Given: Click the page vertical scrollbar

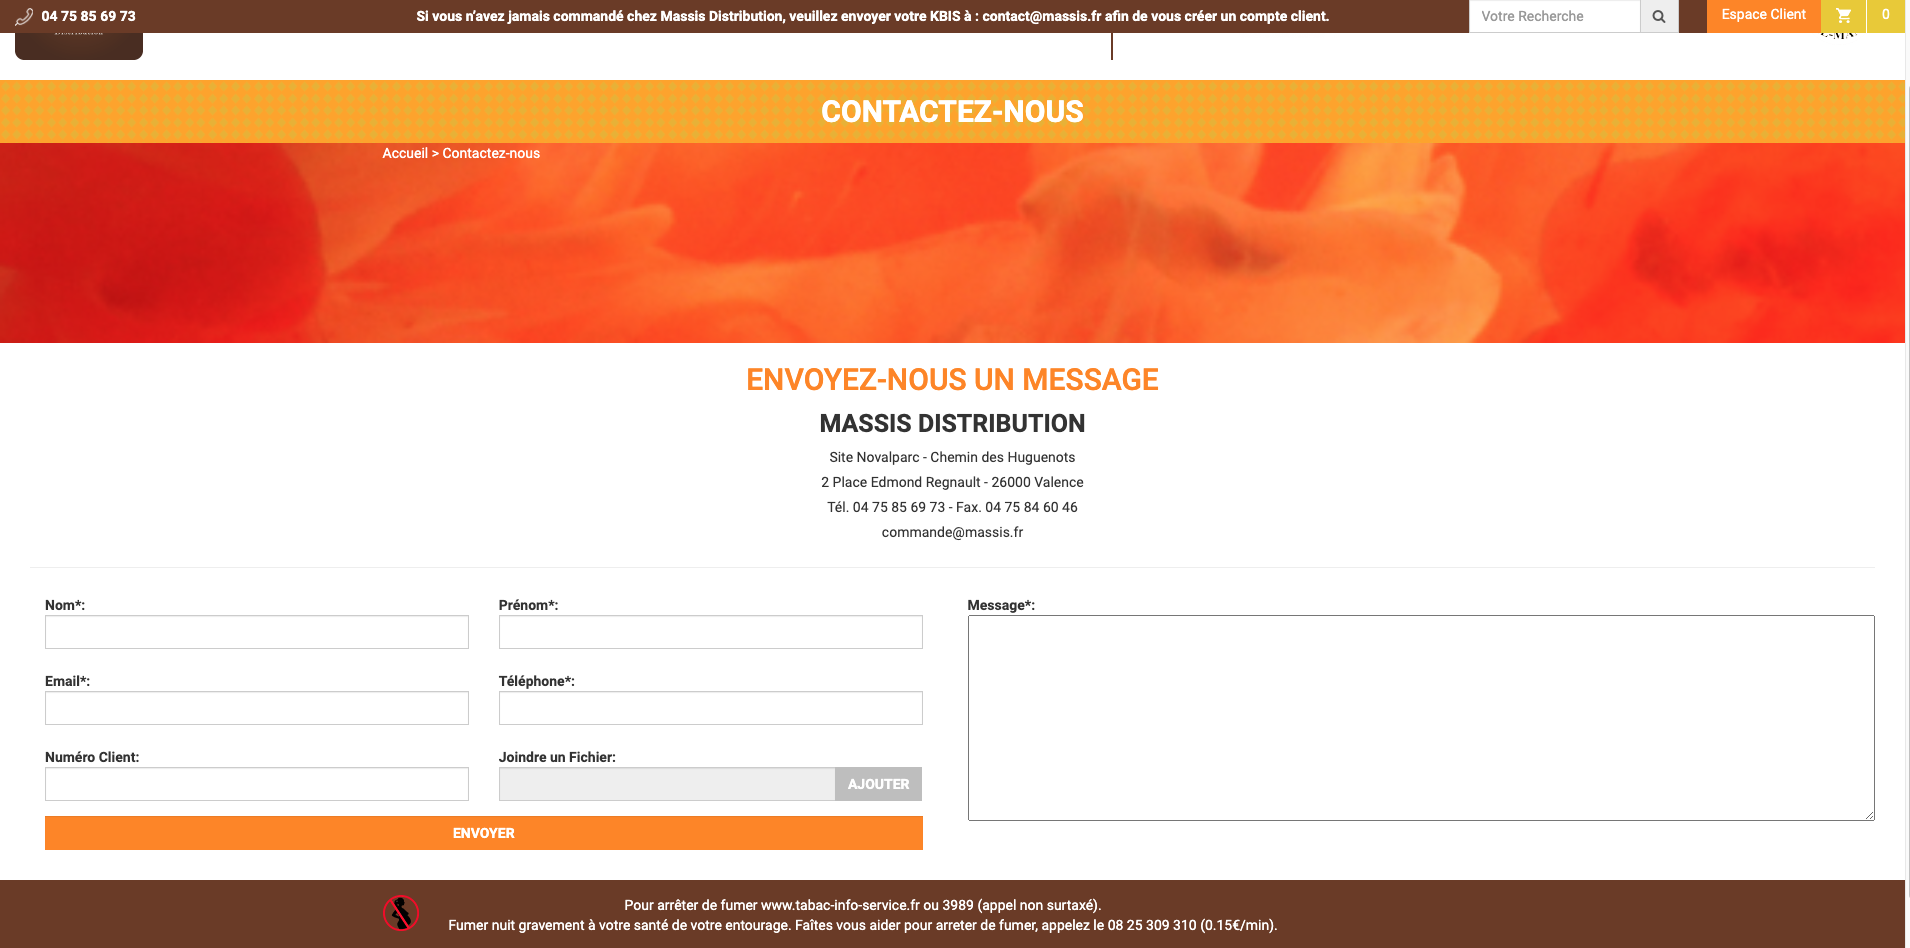Looking at the screenshot, I should tap(1907, 490).
